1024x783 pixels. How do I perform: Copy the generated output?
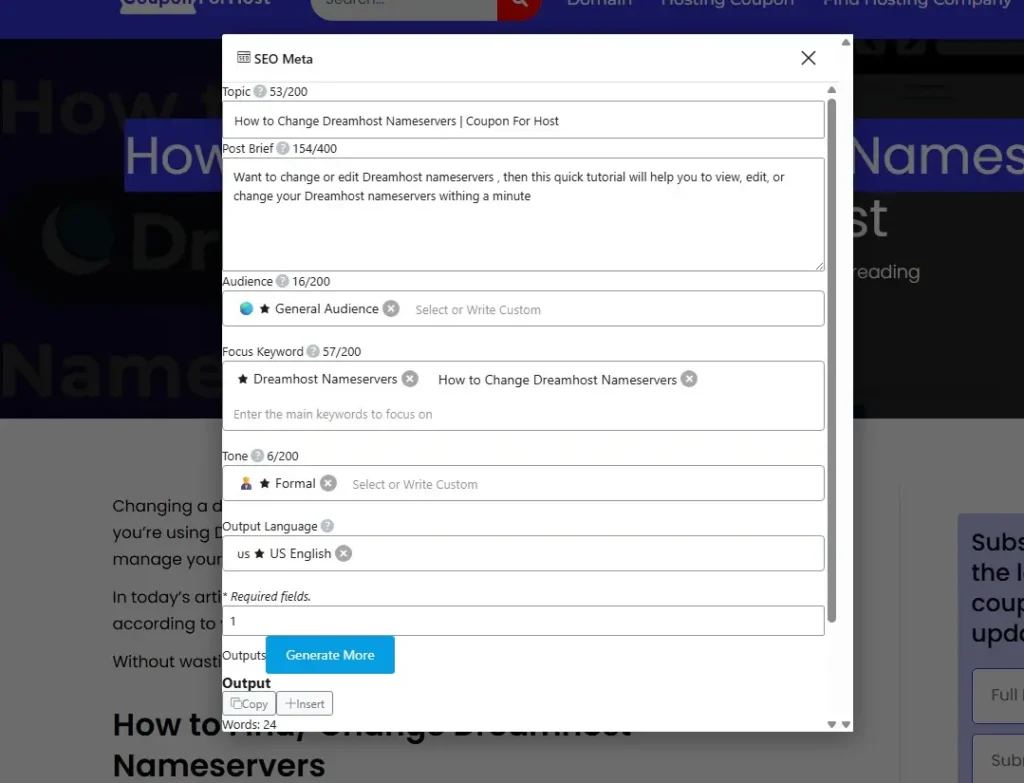pyautogui.click(x=249, y=704)
